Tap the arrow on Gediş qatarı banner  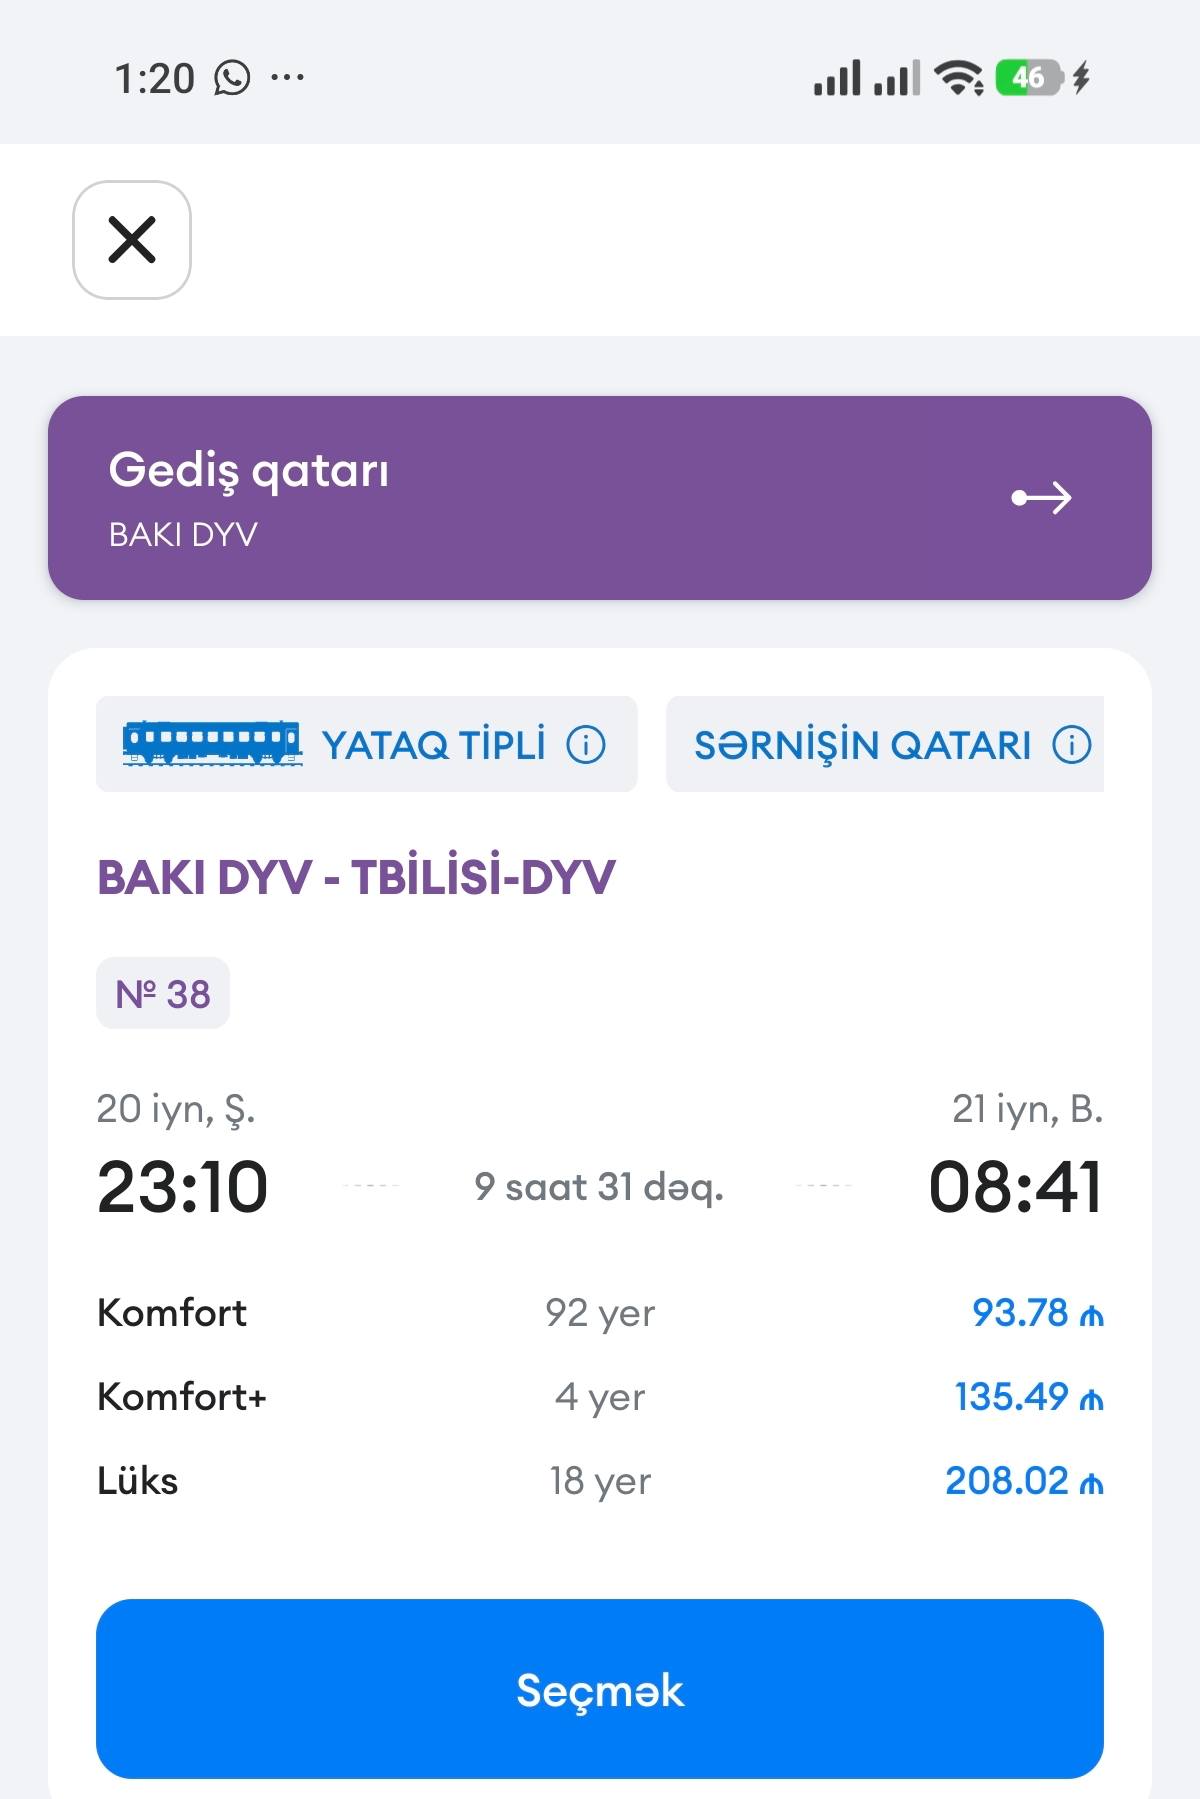coord(1041,497)
